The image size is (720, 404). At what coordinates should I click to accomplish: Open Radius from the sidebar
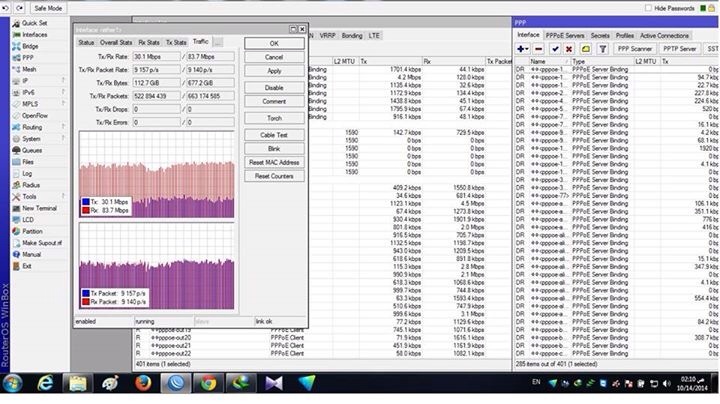point(27,185)
